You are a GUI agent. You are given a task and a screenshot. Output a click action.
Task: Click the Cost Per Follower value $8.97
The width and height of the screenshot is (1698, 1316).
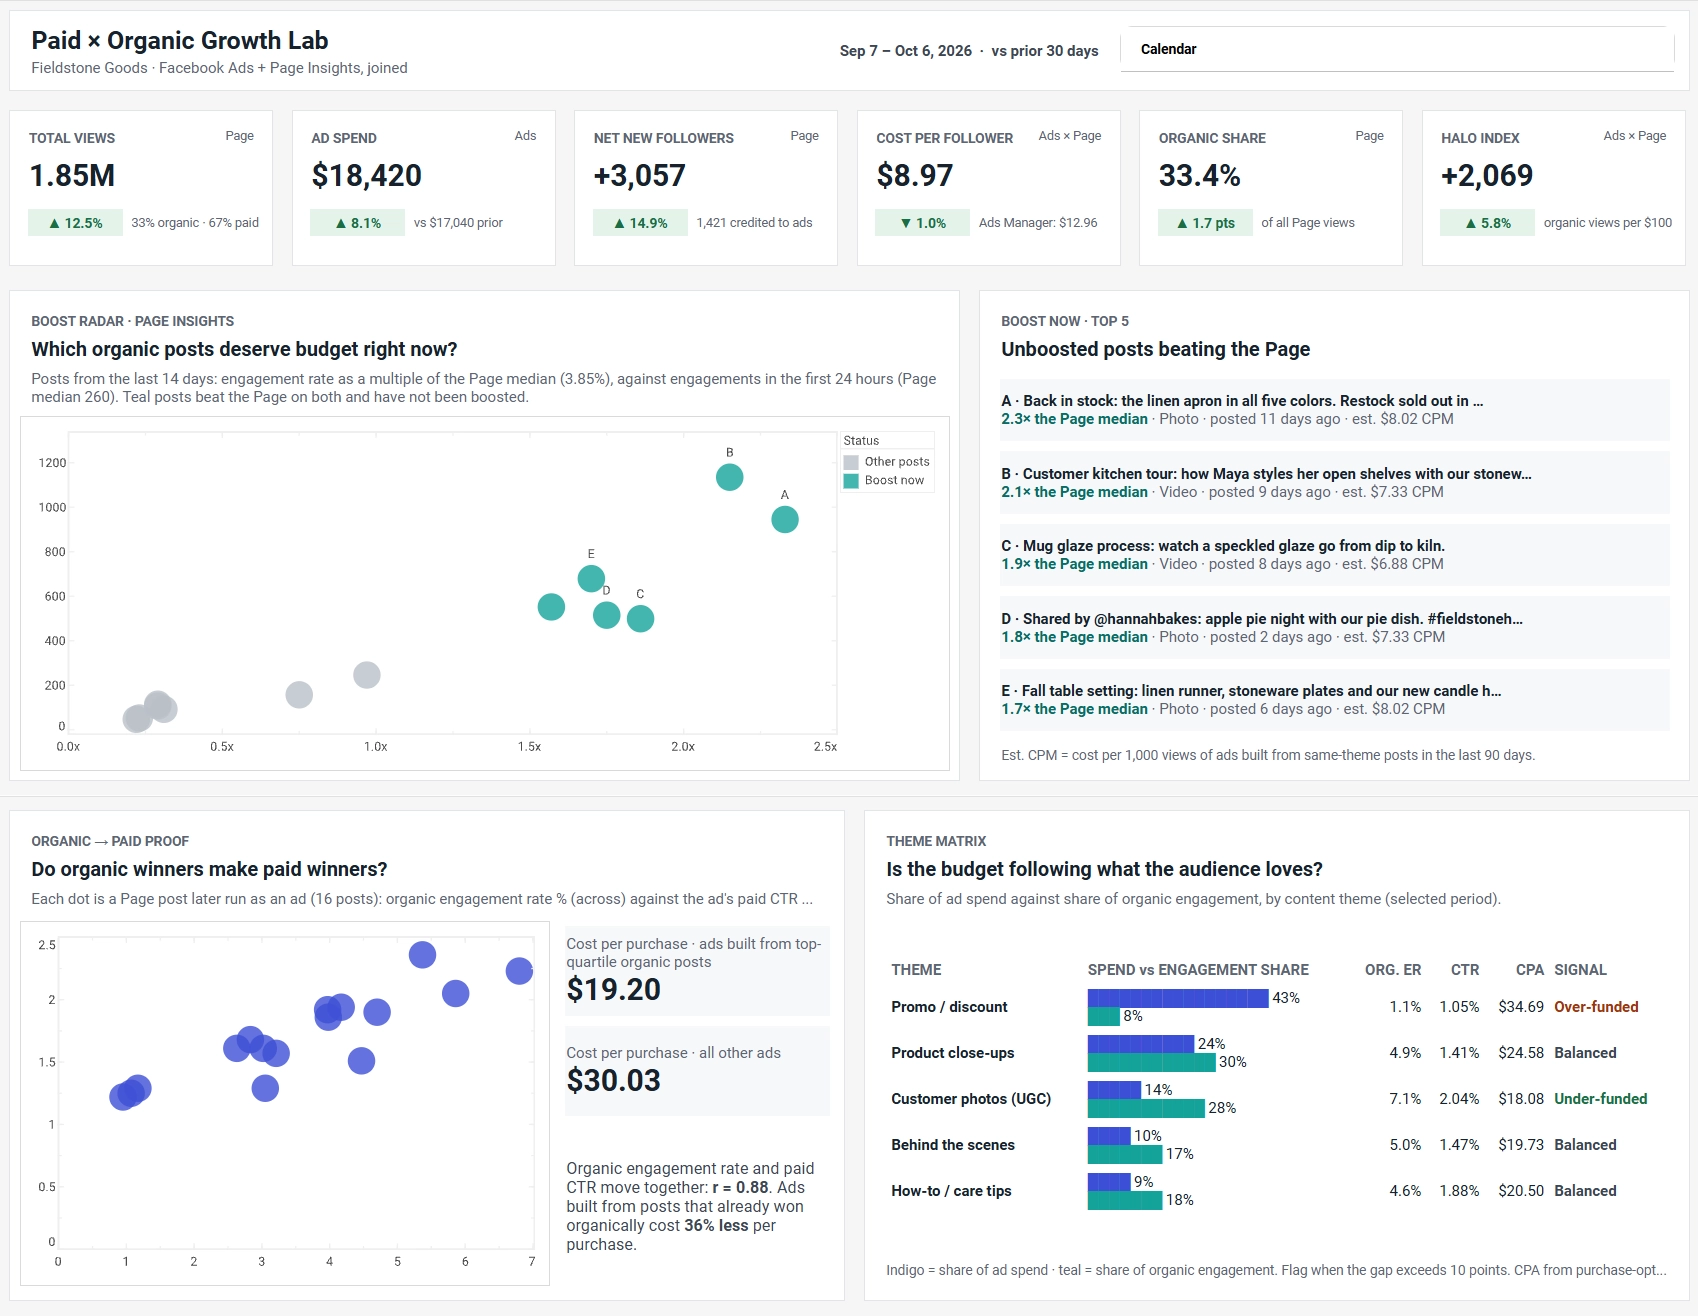pos(915,176)
